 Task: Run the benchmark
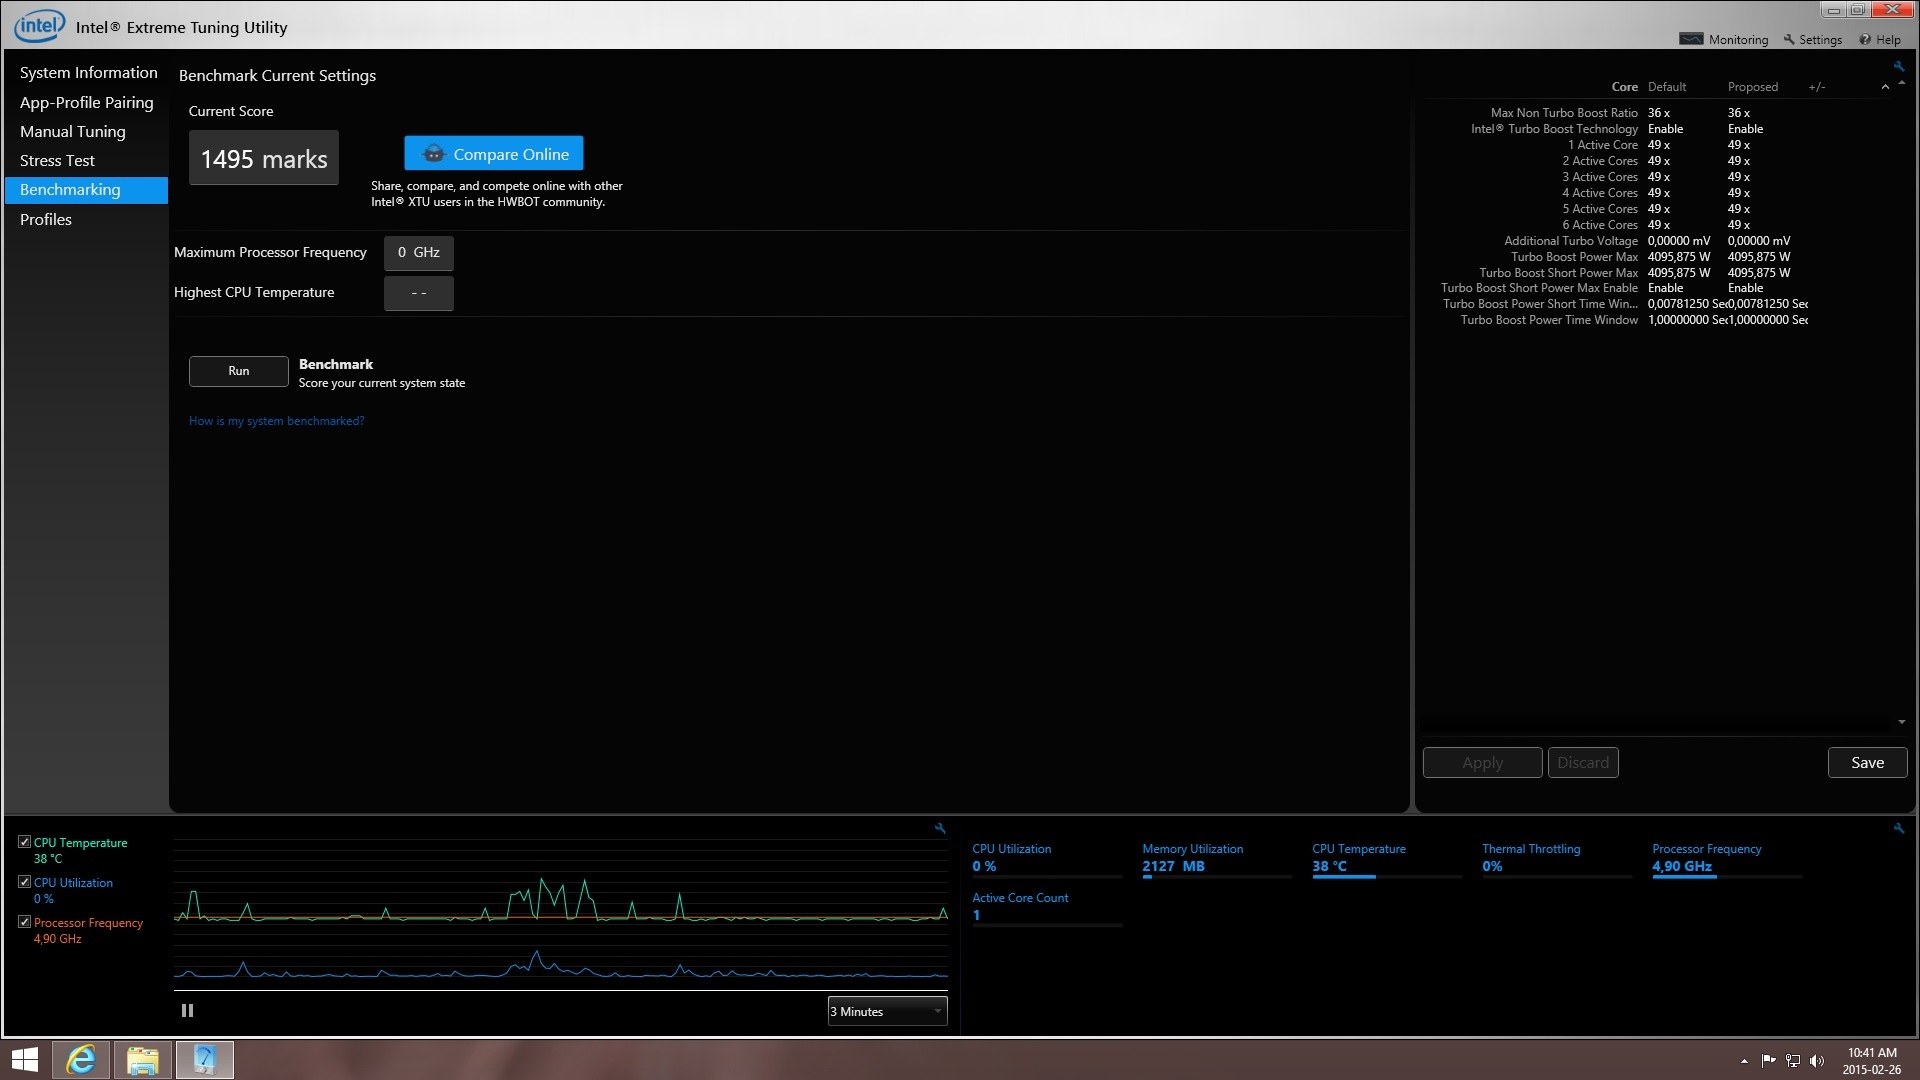[x=239, y=371]
